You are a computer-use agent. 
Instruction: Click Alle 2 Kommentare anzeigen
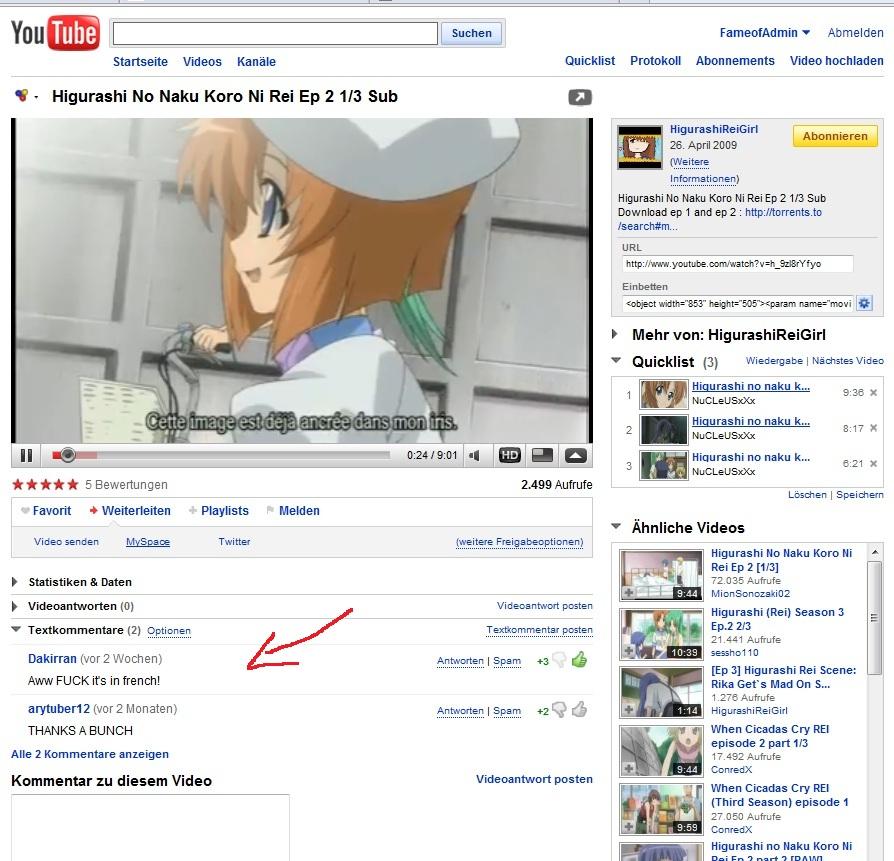[90, 754]
